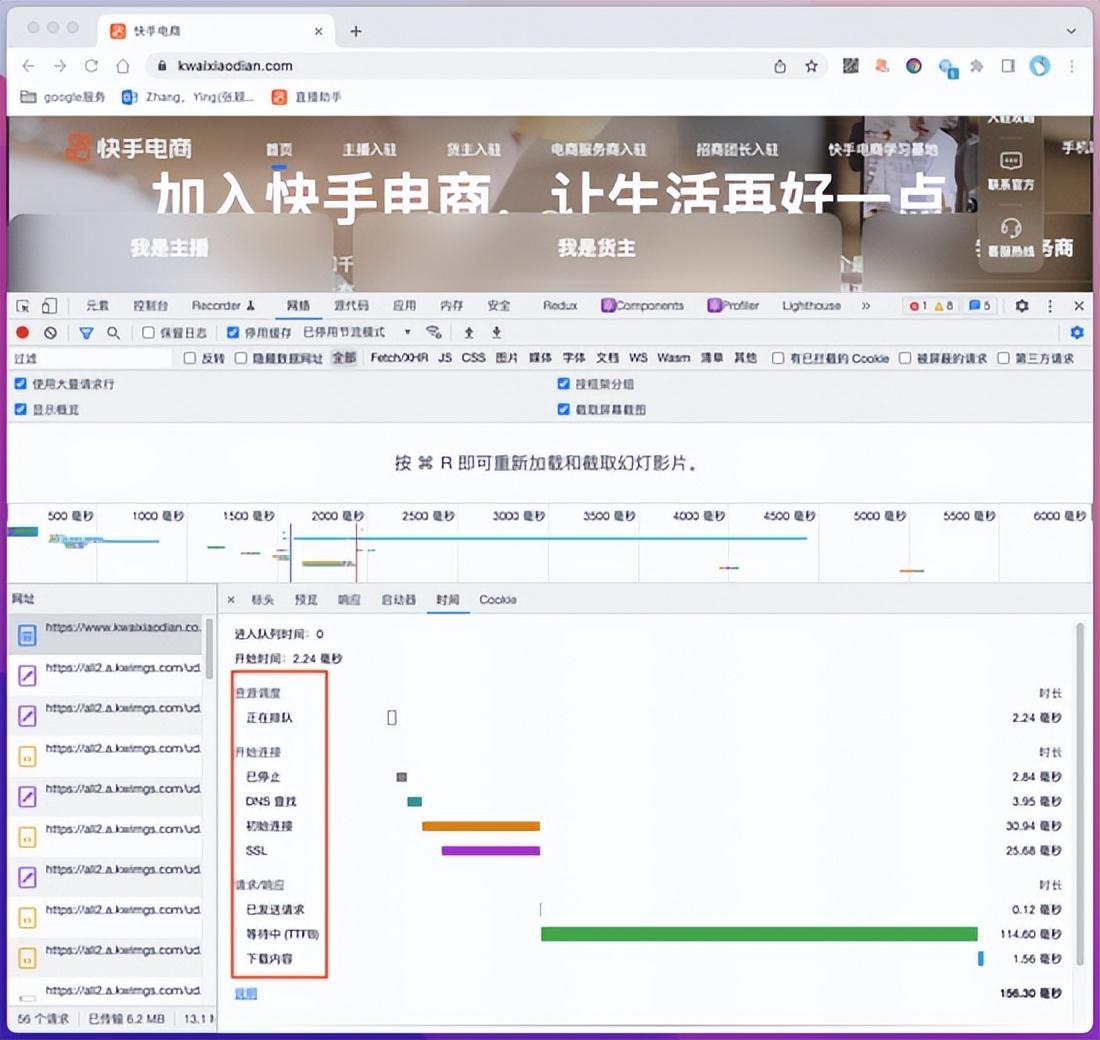Image resolution: width=1100 pixels, height=1040 pixels.
Task: Click the timeline overview at 2000 毫秒
Action: point(337,516)
